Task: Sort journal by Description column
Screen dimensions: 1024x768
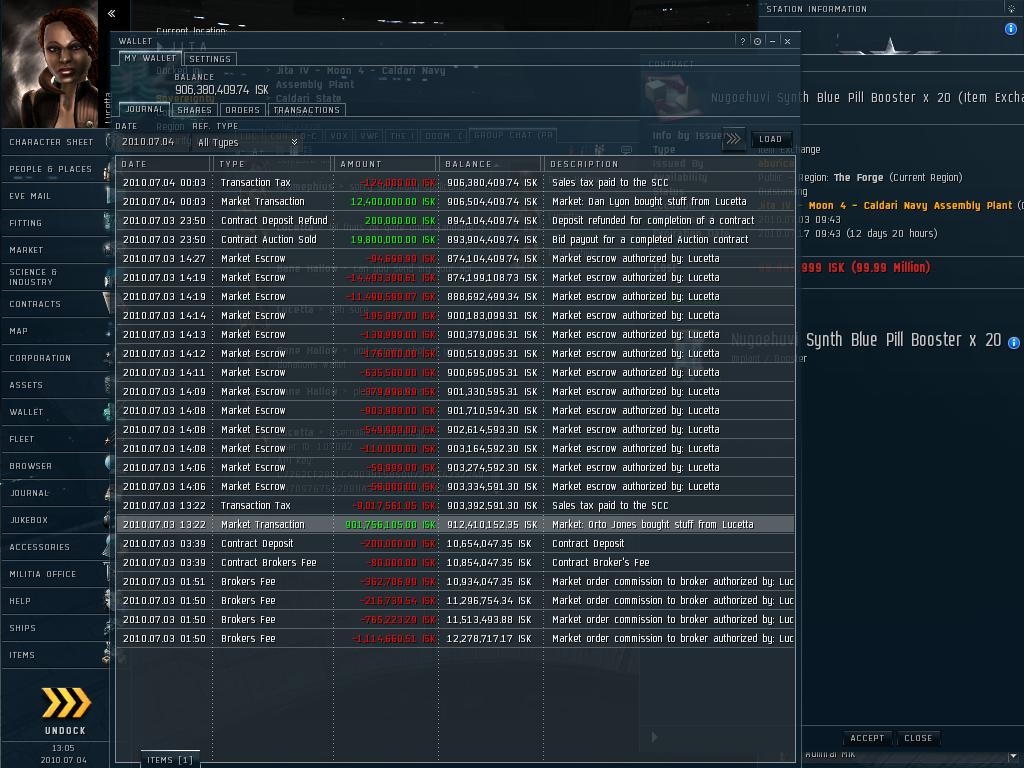Action: (x=669, y=164)
